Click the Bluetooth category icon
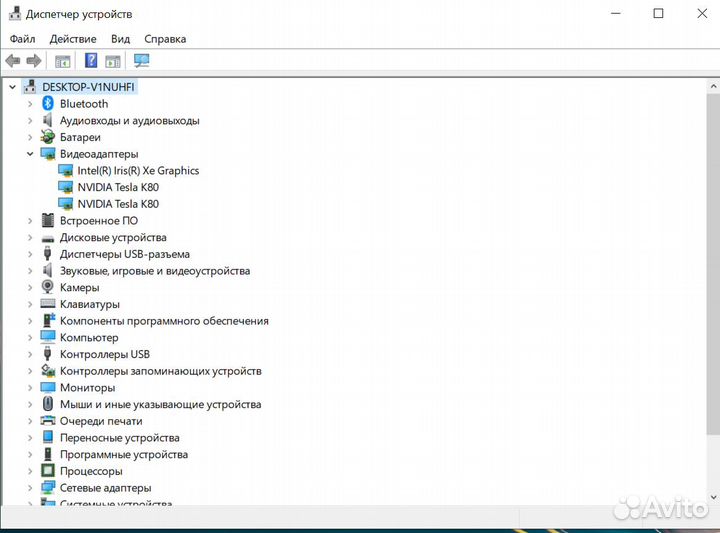This screenshot has width=720, height=533. click(48, 104)
